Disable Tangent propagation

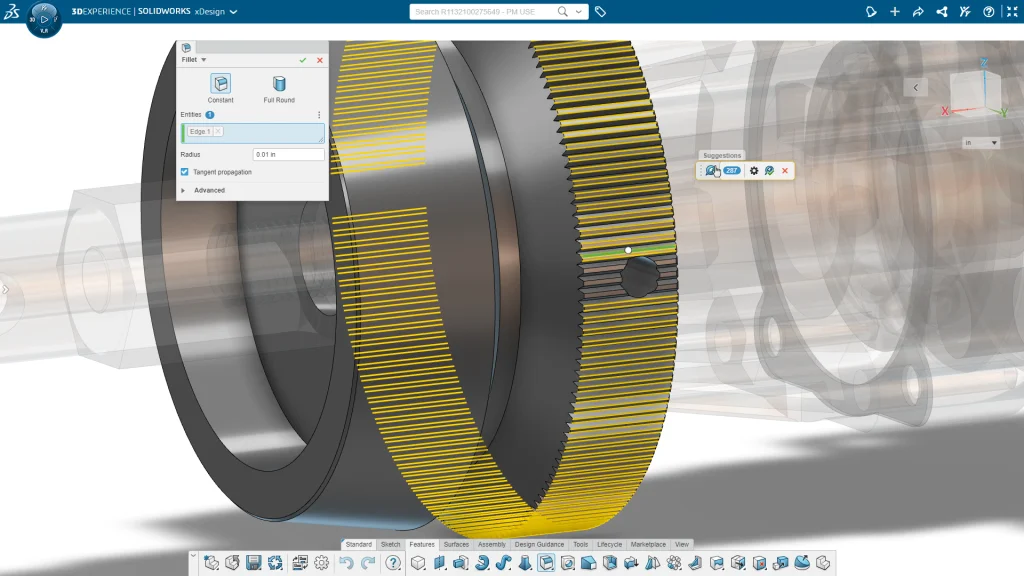coord(185,171)
